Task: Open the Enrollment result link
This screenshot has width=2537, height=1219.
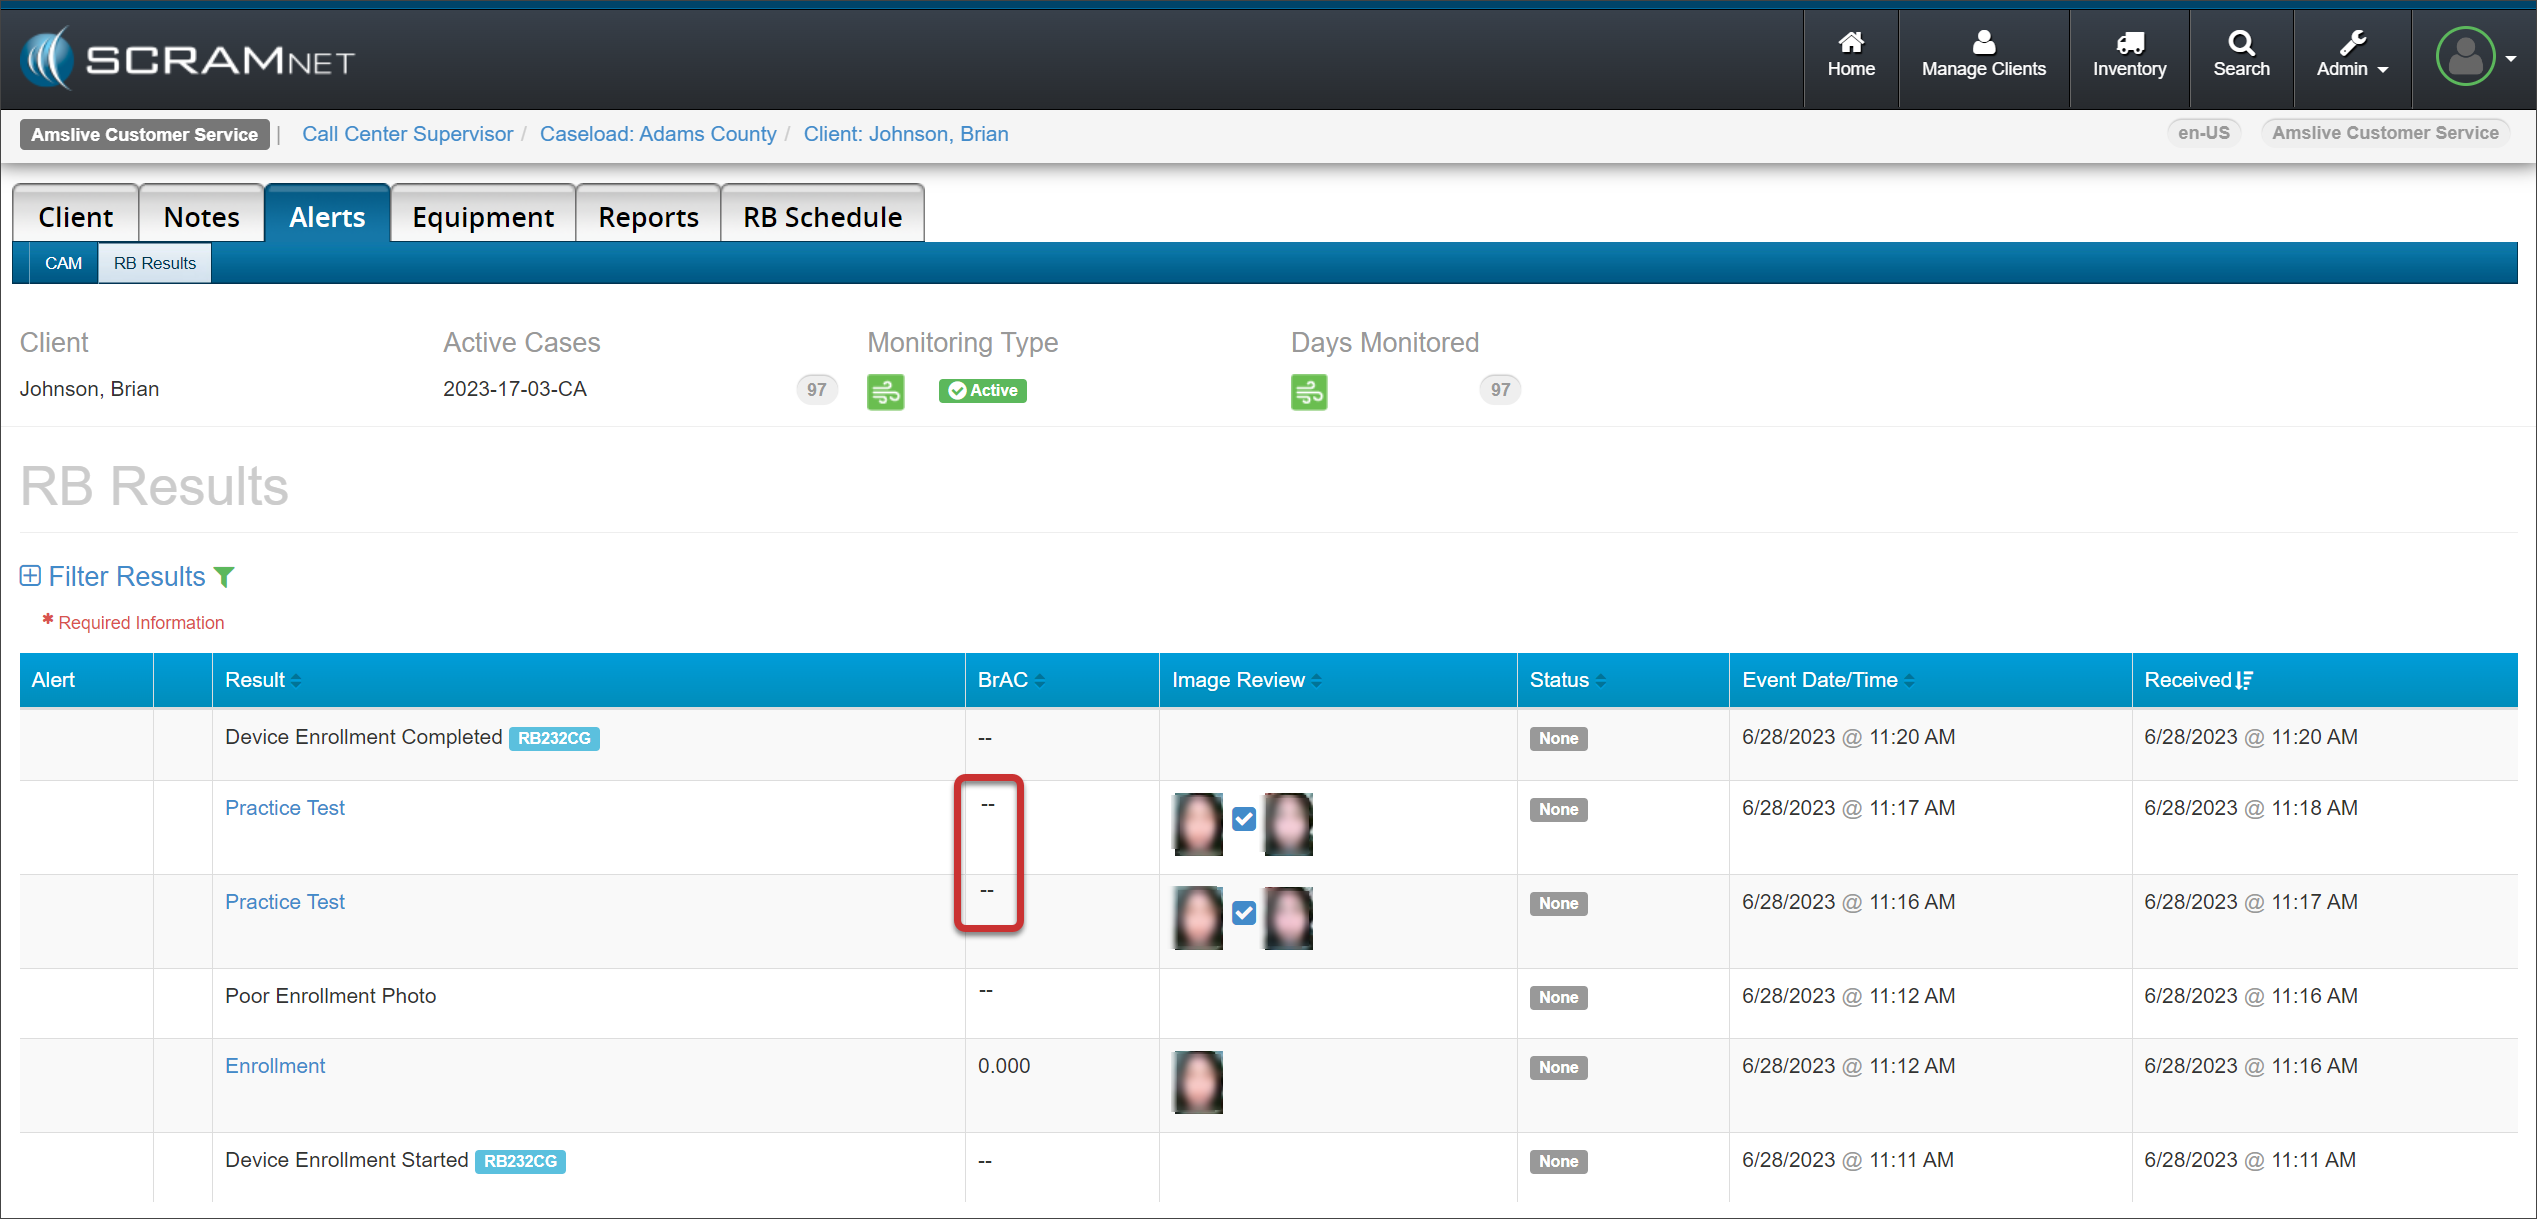Action: [x=275, y=1066]
